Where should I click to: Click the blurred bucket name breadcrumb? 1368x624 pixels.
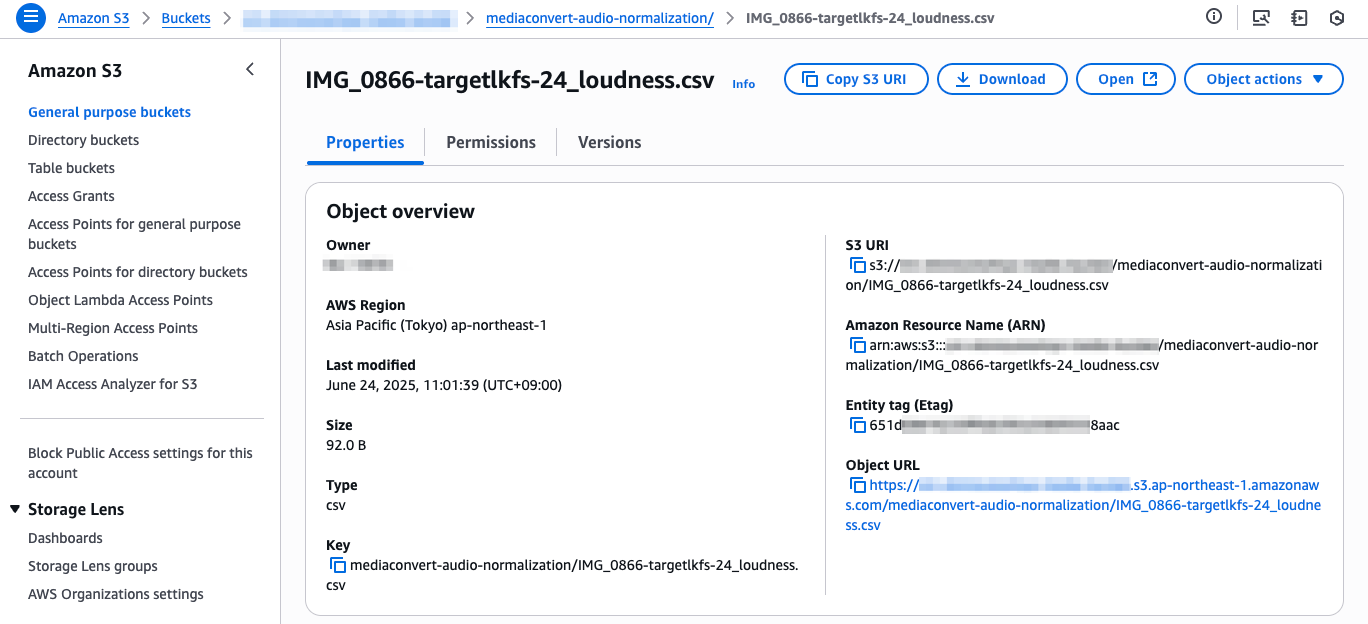click(350, 18)
